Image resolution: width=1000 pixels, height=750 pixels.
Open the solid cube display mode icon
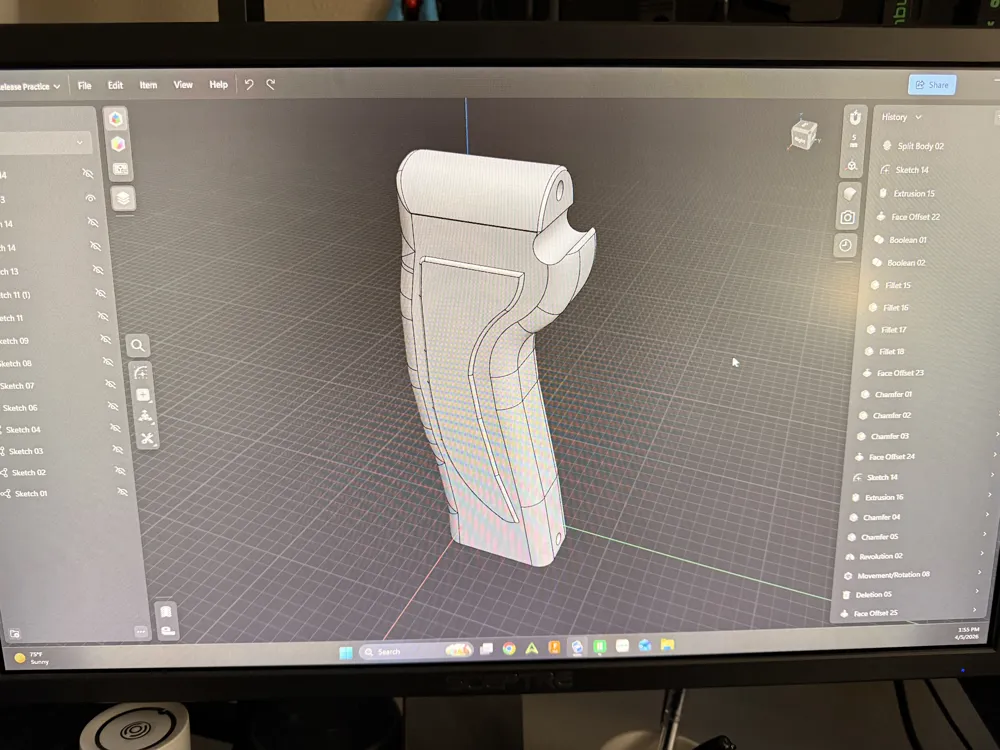click(x=849, y=193)
